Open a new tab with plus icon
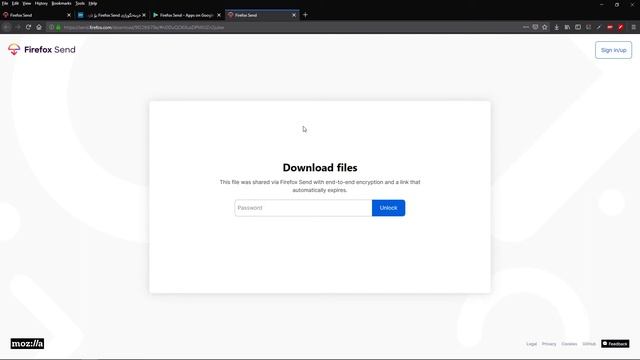 pyautogui.click(x=305, y=15)
